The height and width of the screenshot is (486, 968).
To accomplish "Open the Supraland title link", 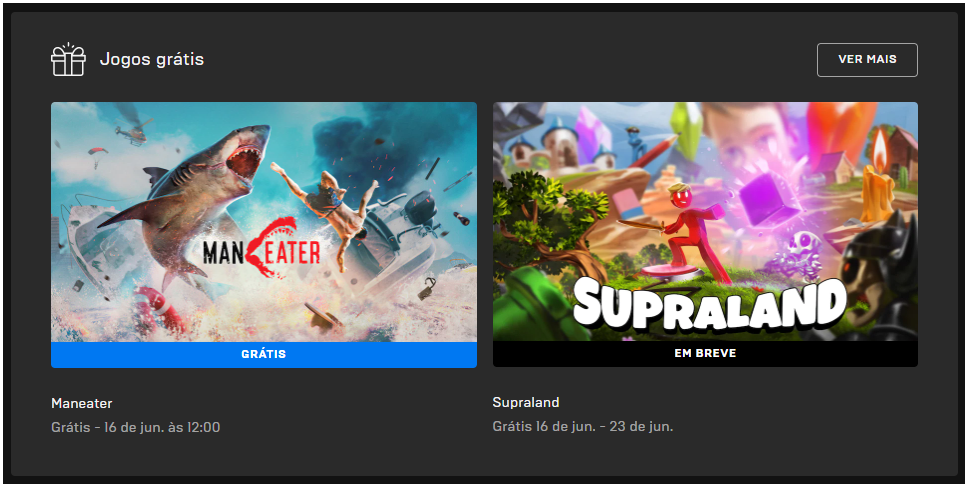I will [x=526, y=403].
